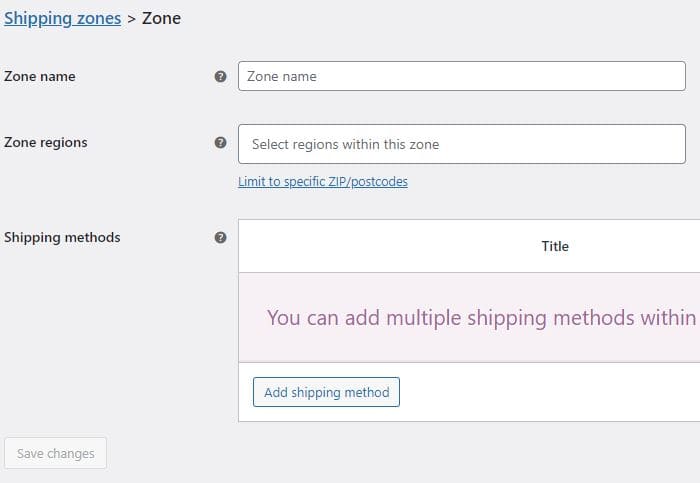The height and width of the screenshot is (483, 700).
Task: Click the methods table header row left of Title
Action: [x=388, y=246]
